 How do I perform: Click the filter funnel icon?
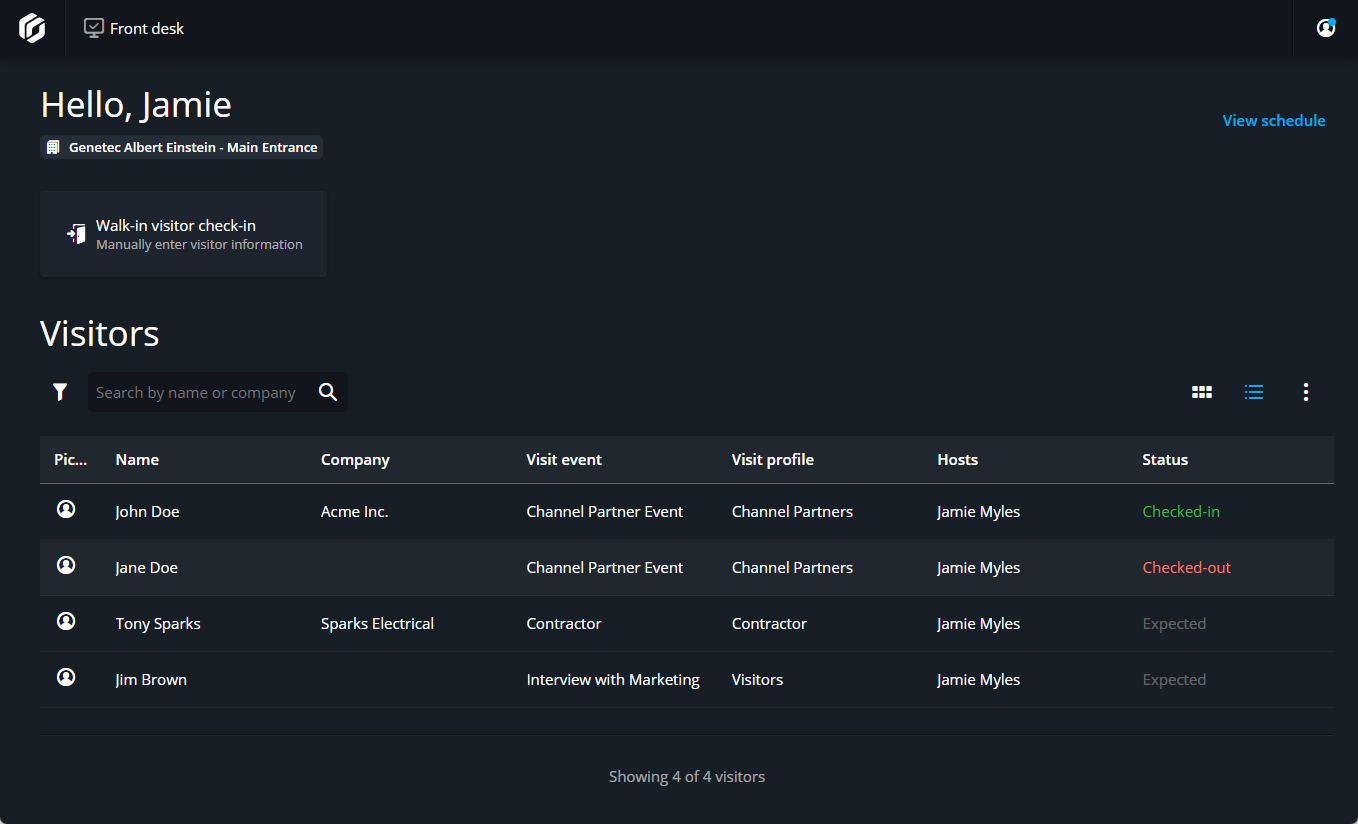60,392
